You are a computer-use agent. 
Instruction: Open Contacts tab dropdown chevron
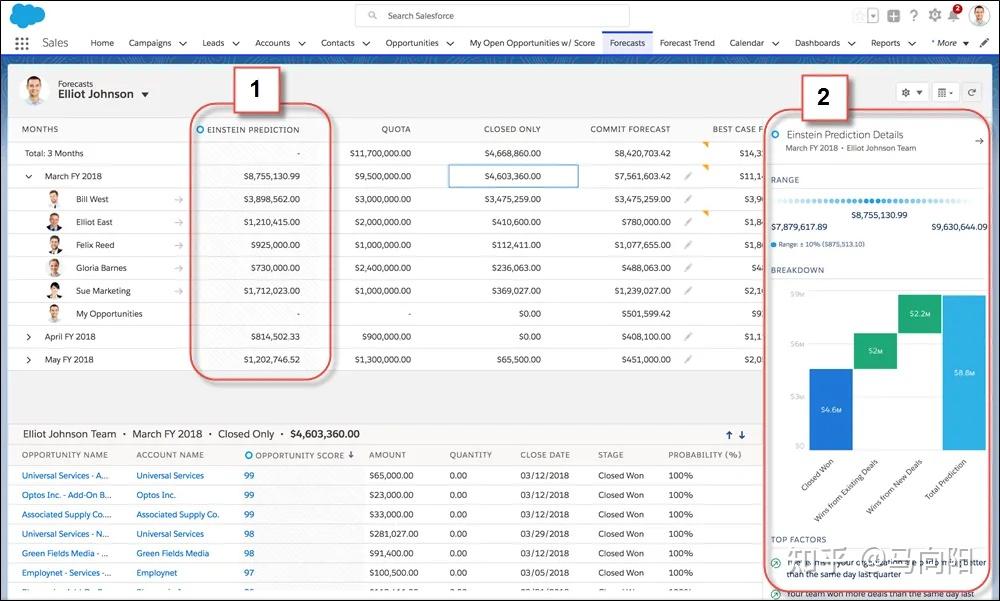tap(366, 43)
